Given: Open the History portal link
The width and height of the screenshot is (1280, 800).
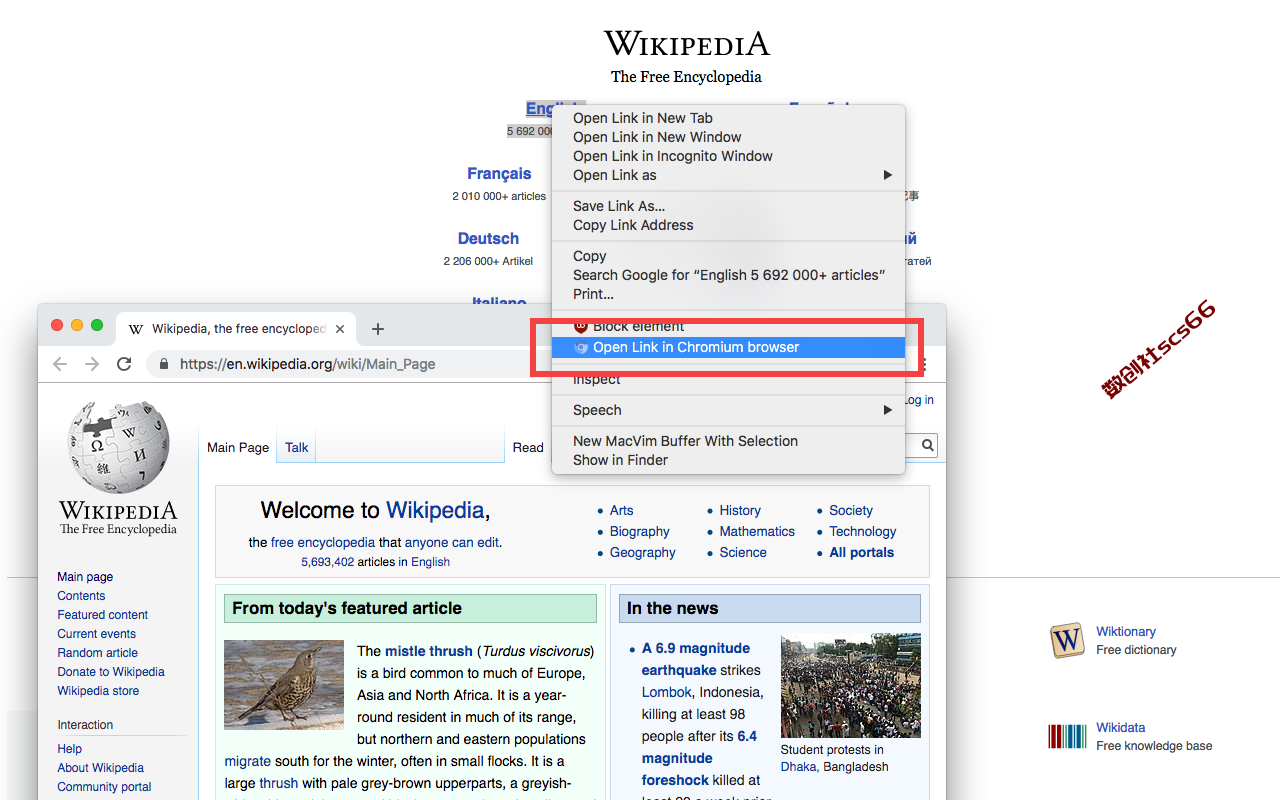Looking at the screenshot, I should 740,511.
